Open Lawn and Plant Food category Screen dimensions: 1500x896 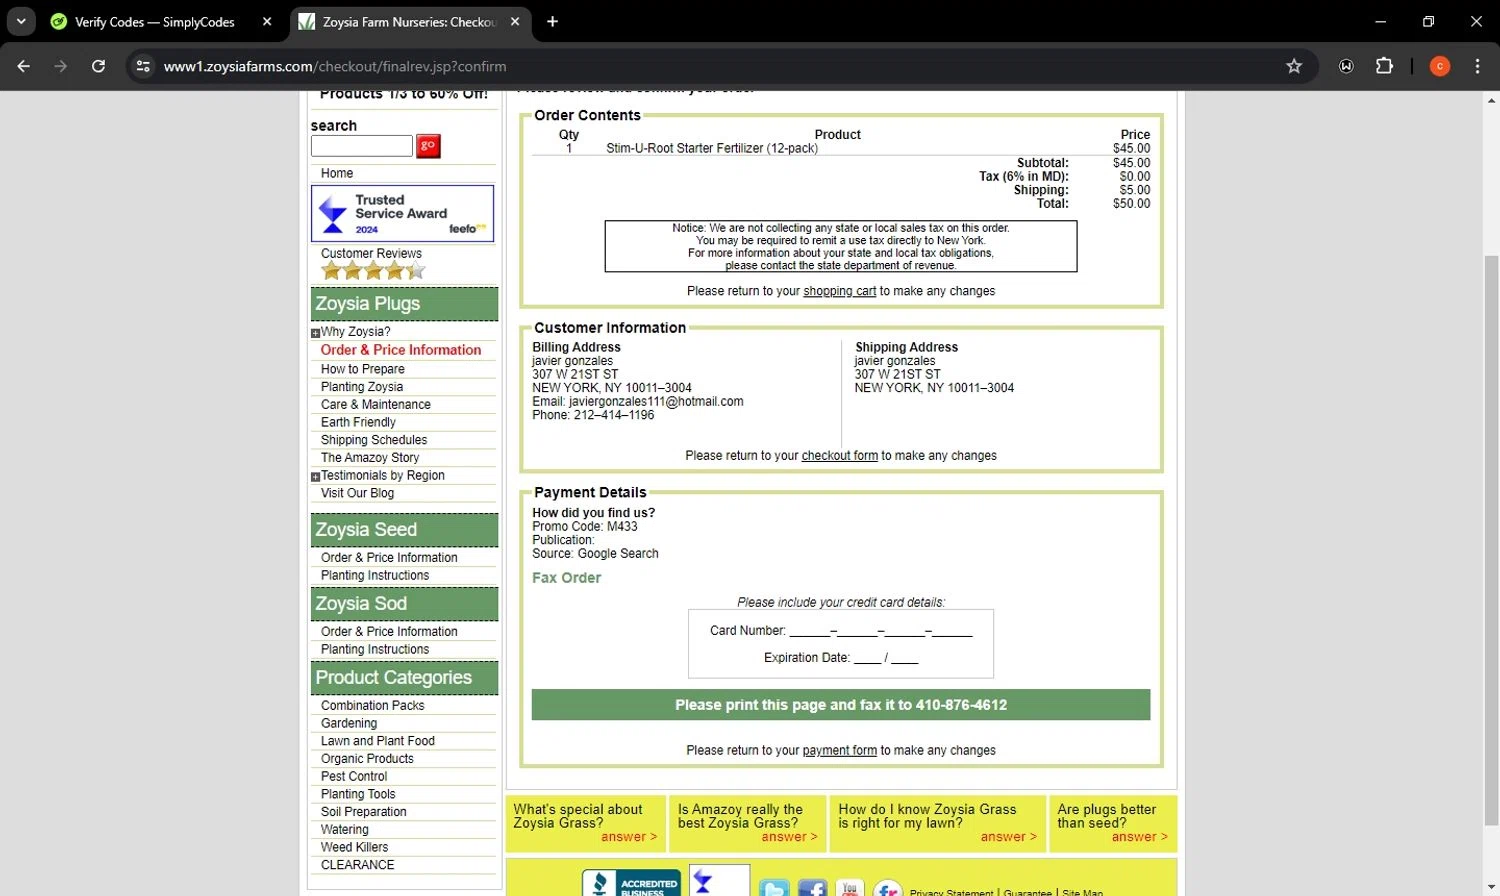[x=378, y=741]
